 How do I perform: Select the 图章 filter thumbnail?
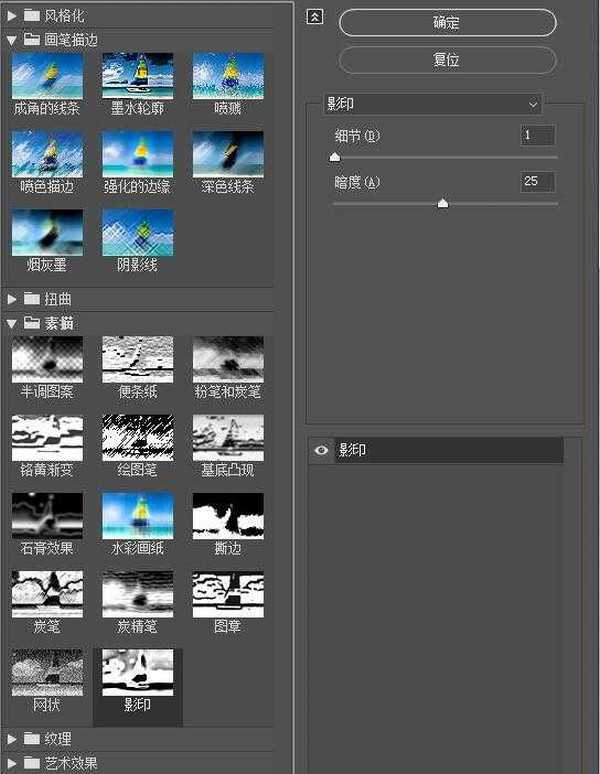[228, 594]
